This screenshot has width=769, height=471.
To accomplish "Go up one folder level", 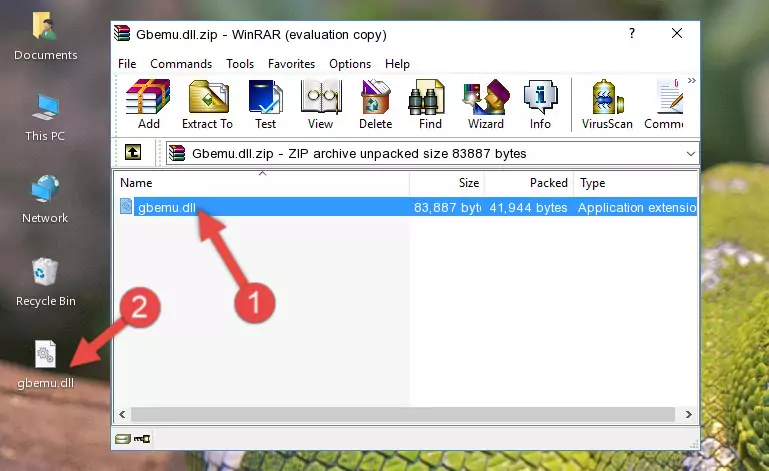I will point(132,153).
